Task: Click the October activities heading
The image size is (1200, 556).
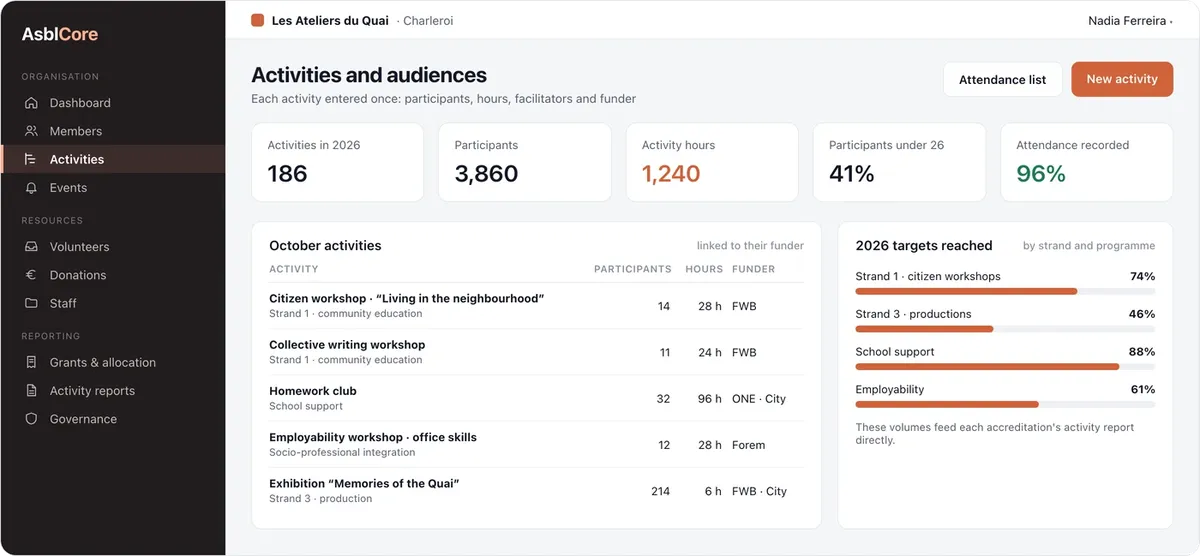Action: coord(325,245)
